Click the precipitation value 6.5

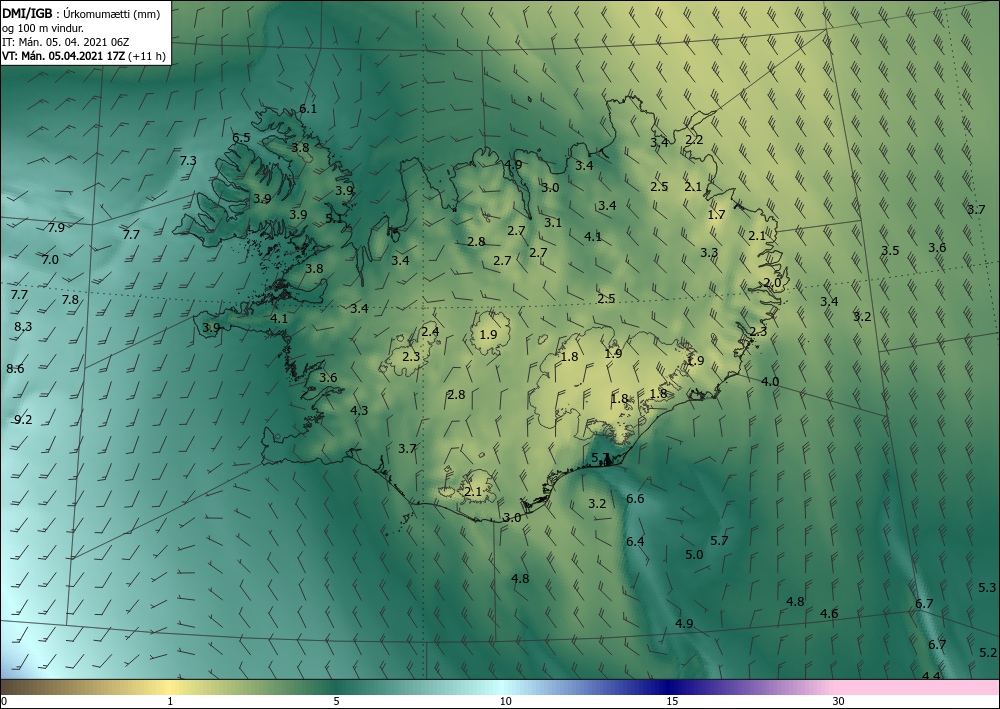tap(241, 137)
